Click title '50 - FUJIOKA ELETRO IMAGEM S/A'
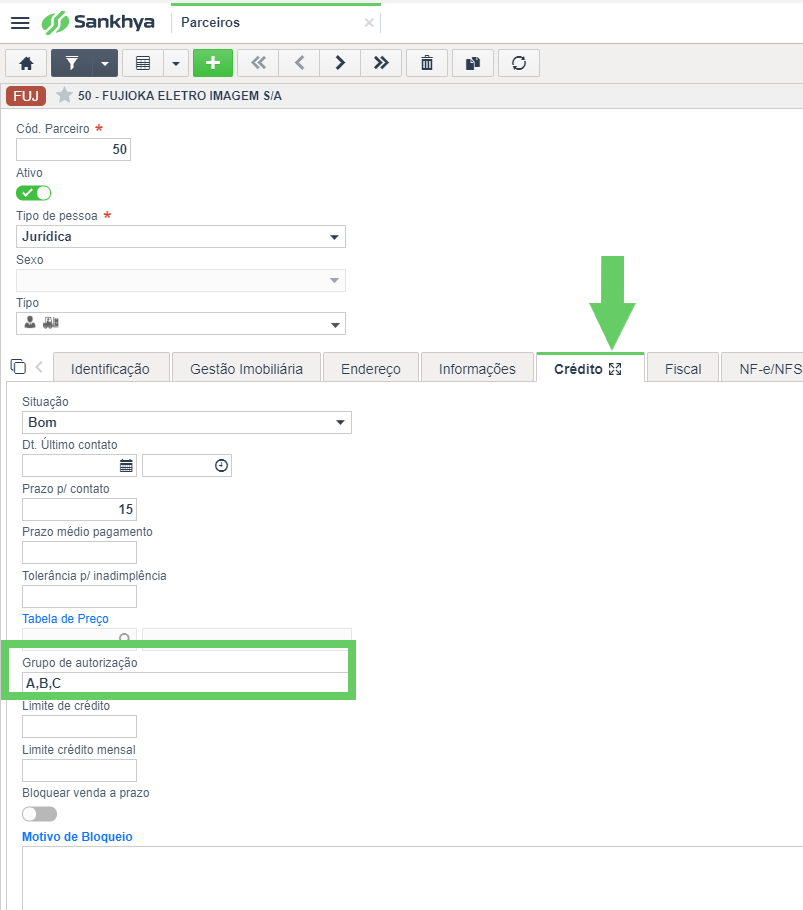 tap(180, 96)
